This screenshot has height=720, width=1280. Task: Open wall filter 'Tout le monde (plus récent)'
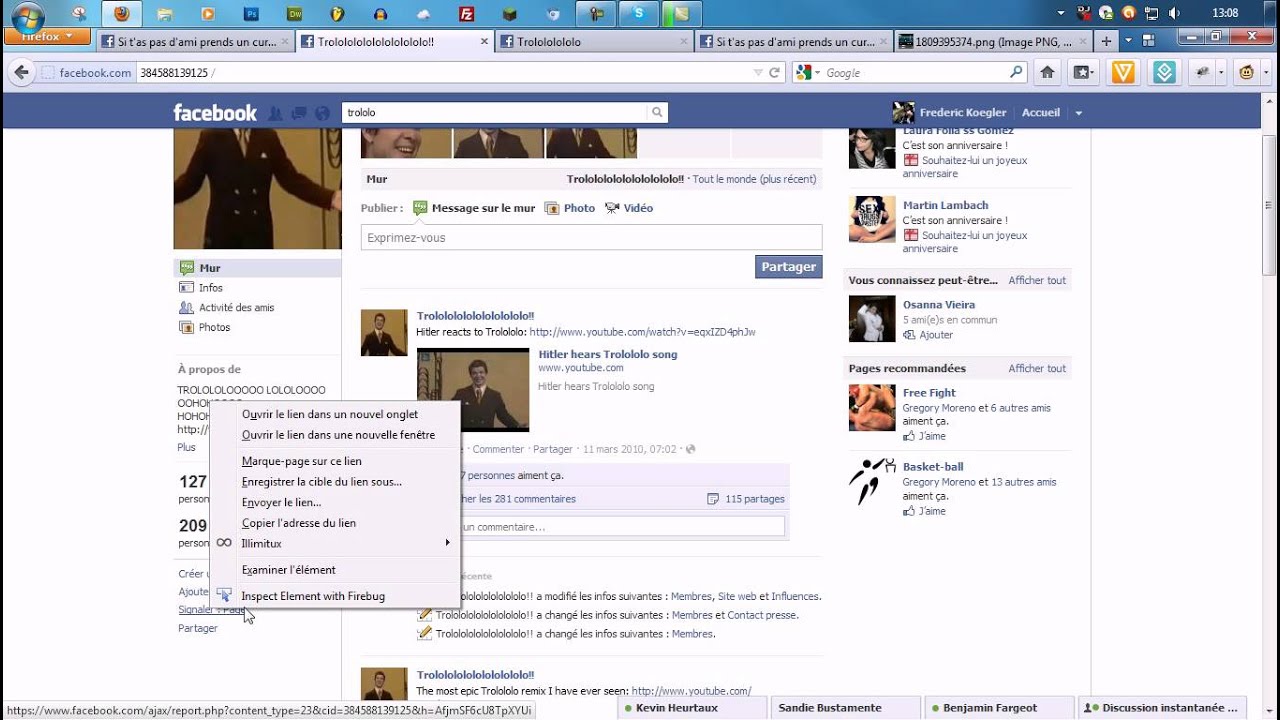tap(754, 179)
